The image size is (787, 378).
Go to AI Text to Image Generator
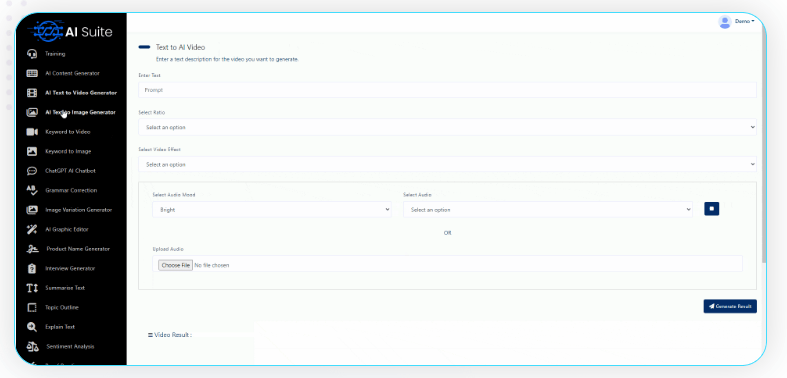(x=80, y=112)
